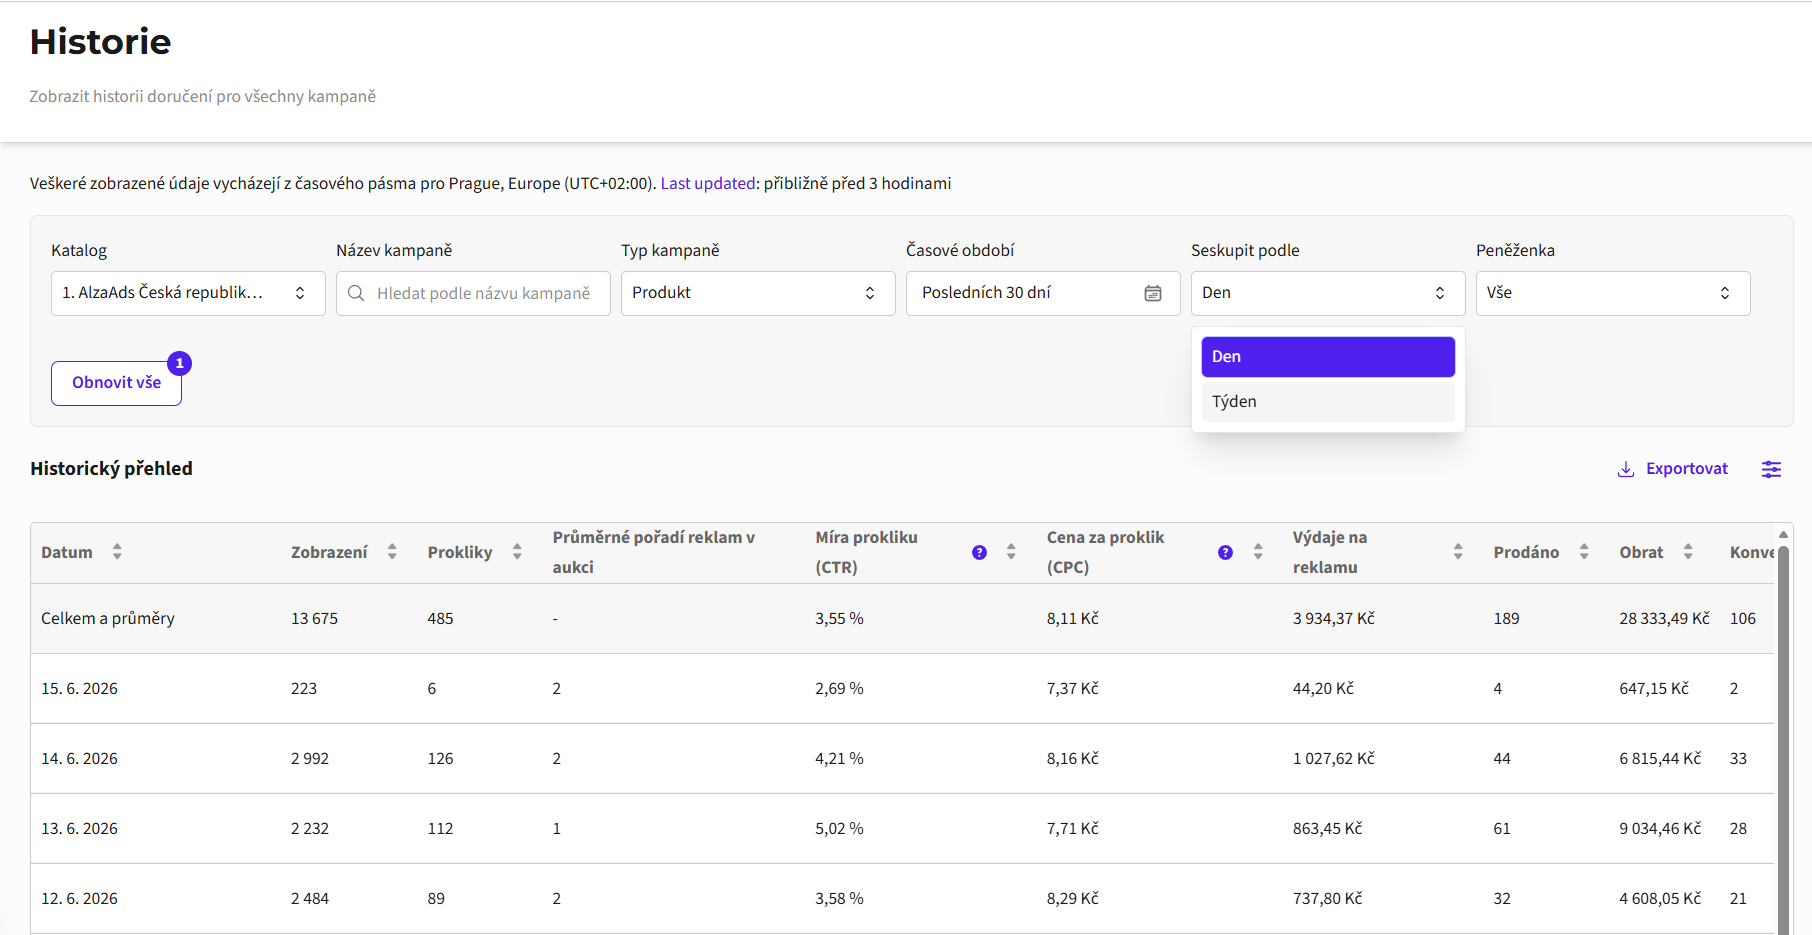
Task: Sort by Zobrazení column arrows
Action: [x=392, y=552]
